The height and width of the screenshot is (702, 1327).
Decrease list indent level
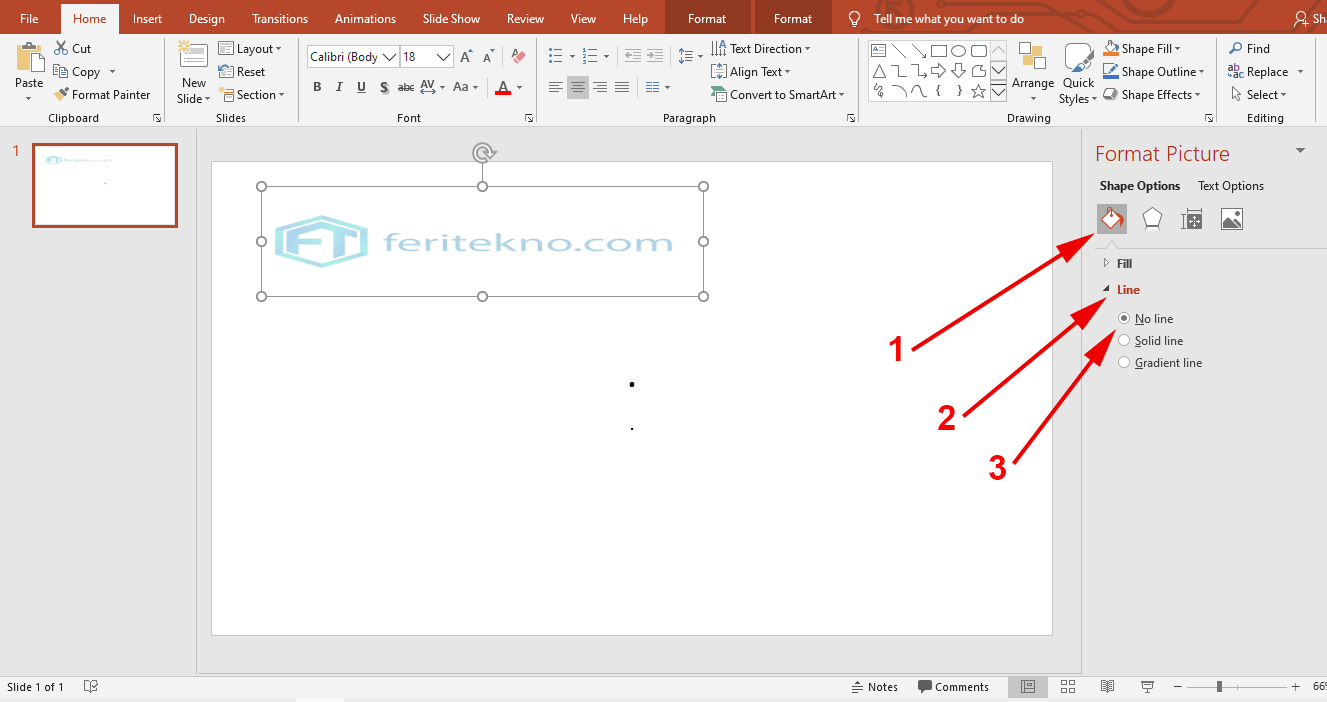tap(632, 57)
